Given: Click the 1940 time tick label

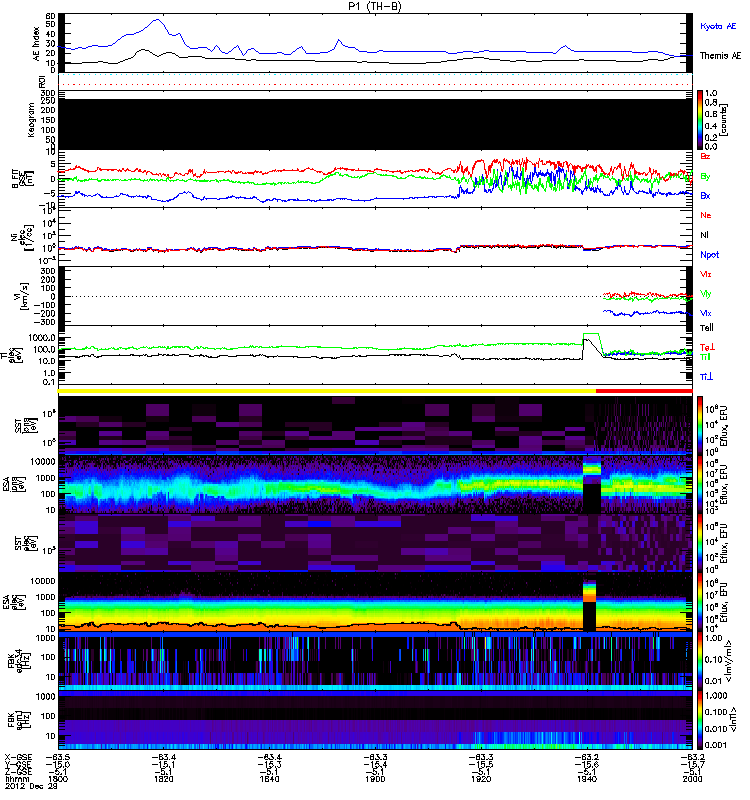Looking at the screenshot, I should [587, 779].
